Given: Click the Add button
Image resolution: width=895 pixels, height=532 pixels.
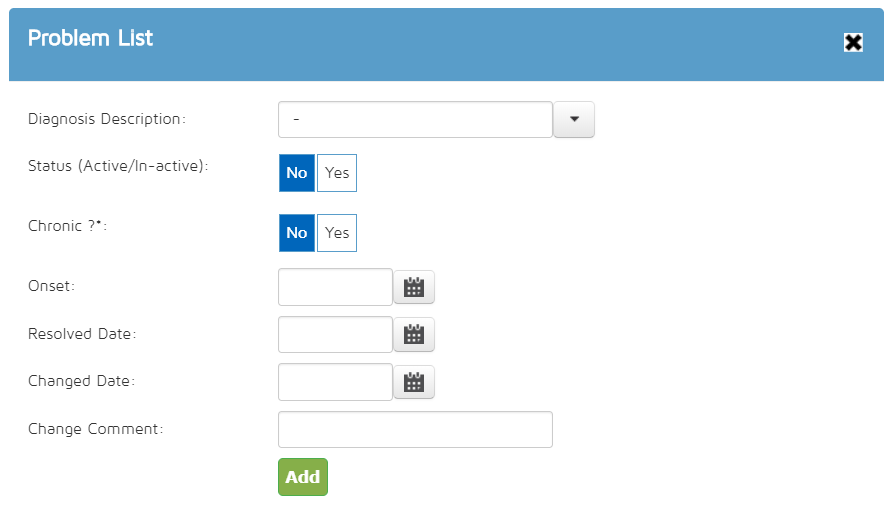Looking at the screenshot, I should pyautogui.click(x=303, y=477).
